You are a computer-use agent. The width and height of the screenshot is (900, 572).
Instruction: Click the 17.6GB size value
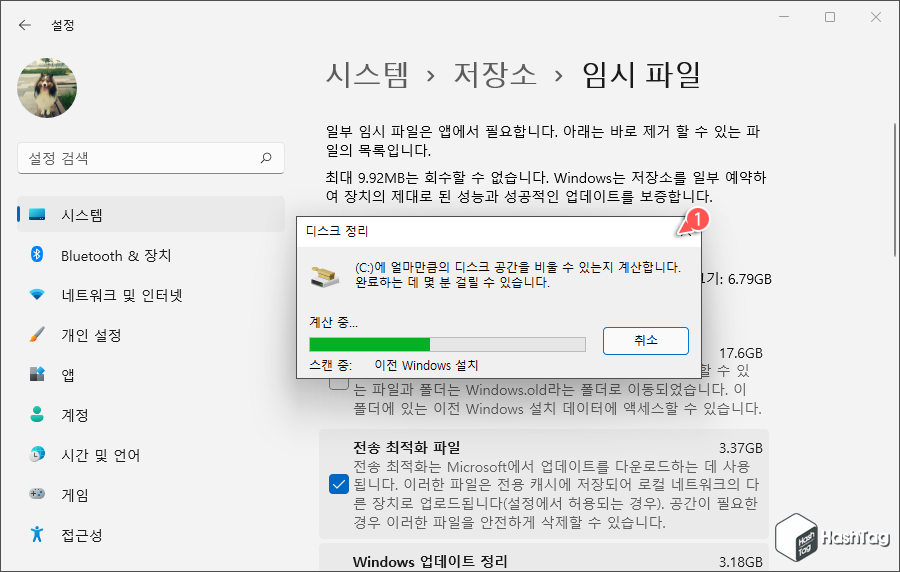(740, 353)
